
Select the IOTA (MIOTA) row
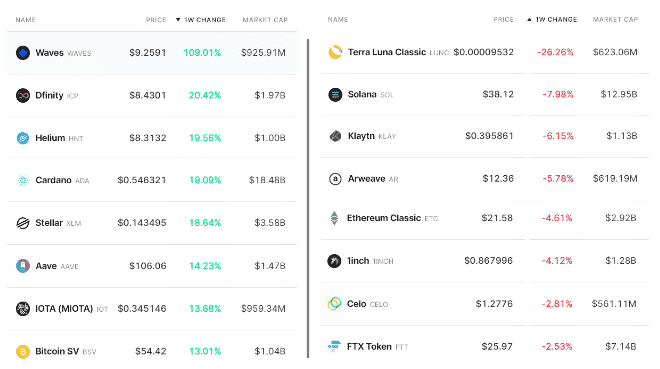152,309
